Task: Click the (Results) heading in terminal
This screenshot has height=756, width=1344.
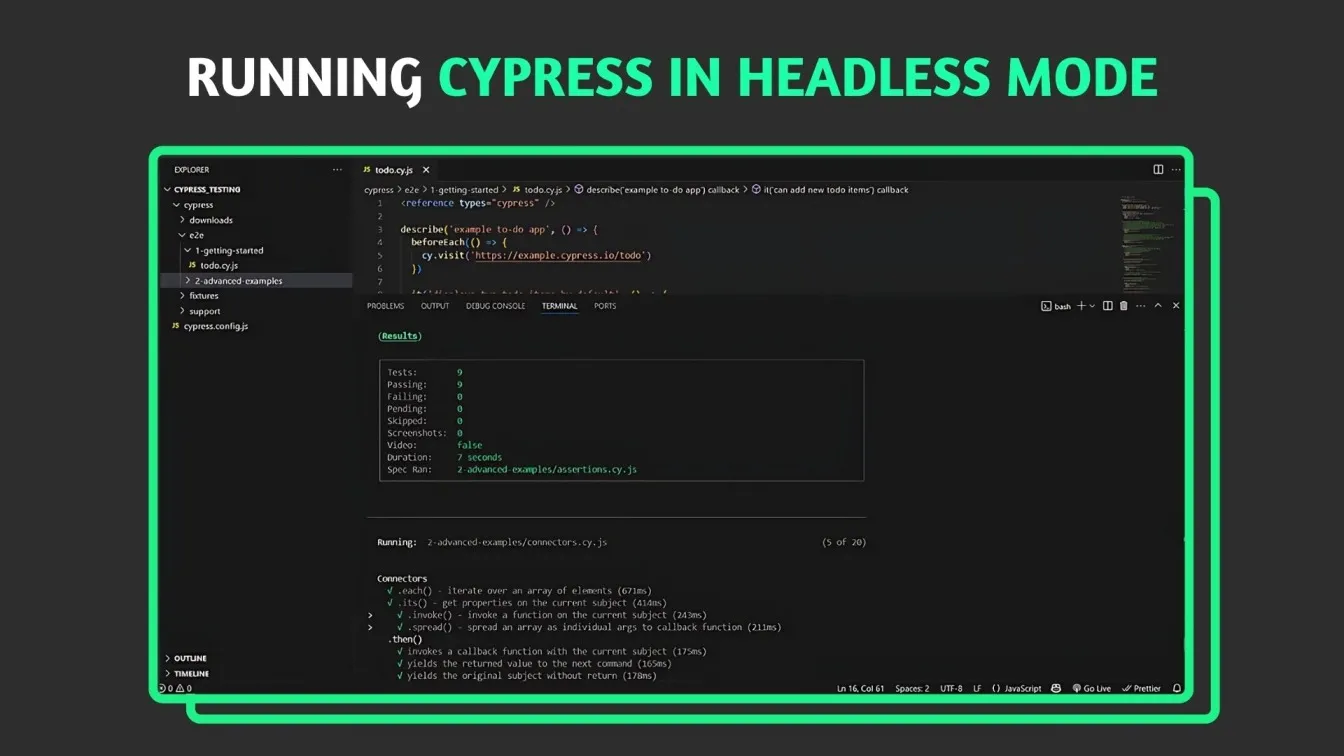Action: (400, 336)
